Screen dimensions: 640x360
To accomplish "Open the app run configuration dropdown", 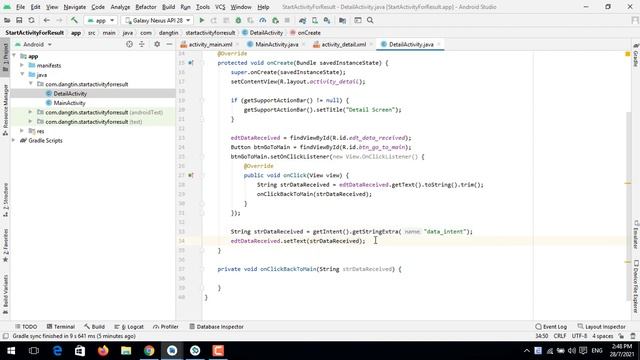I will tap(101, 20).
